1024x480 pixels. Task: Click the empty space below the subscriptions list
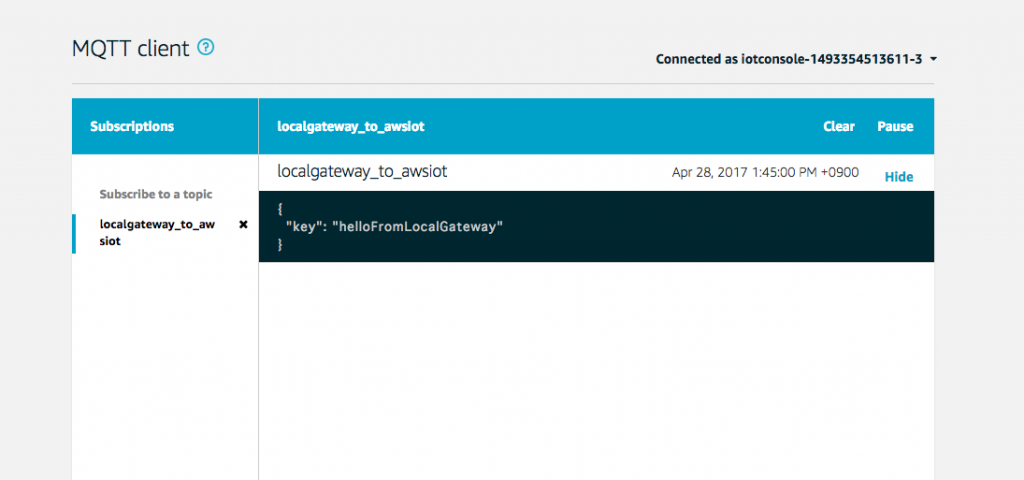click(x=165, y=366)
